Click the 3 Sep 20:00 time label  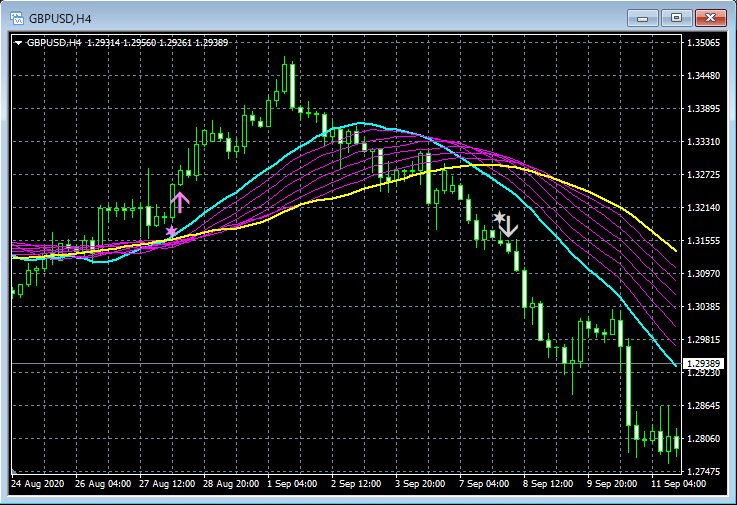point(420,484)
